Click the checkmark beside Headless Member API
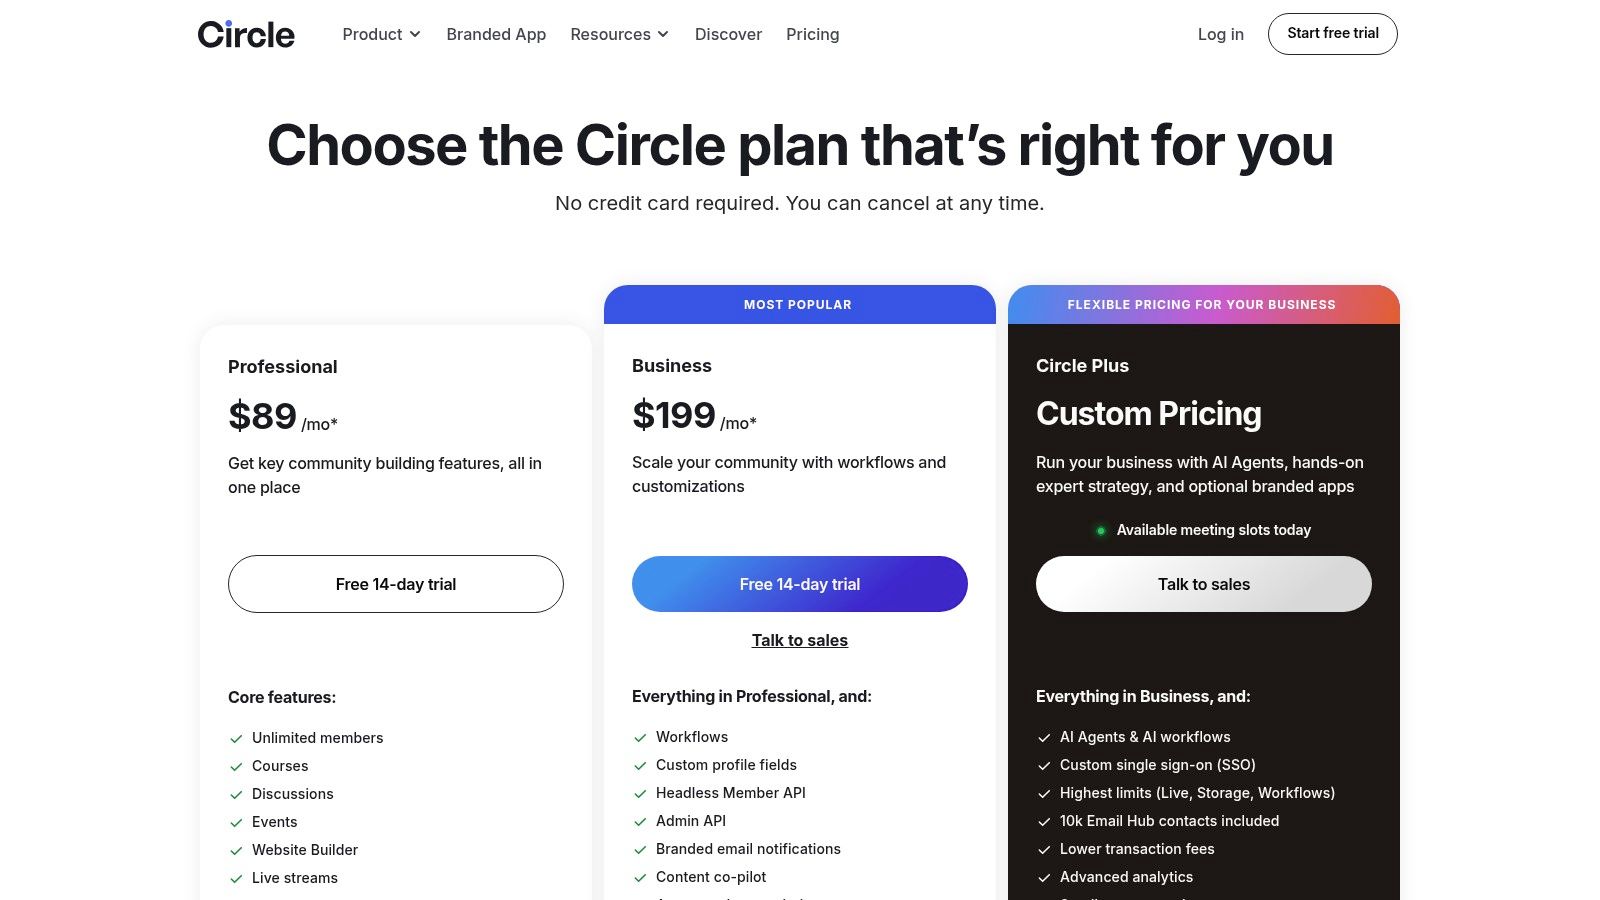The height and width of the screenshot is (900, 1600). (641, 793)
